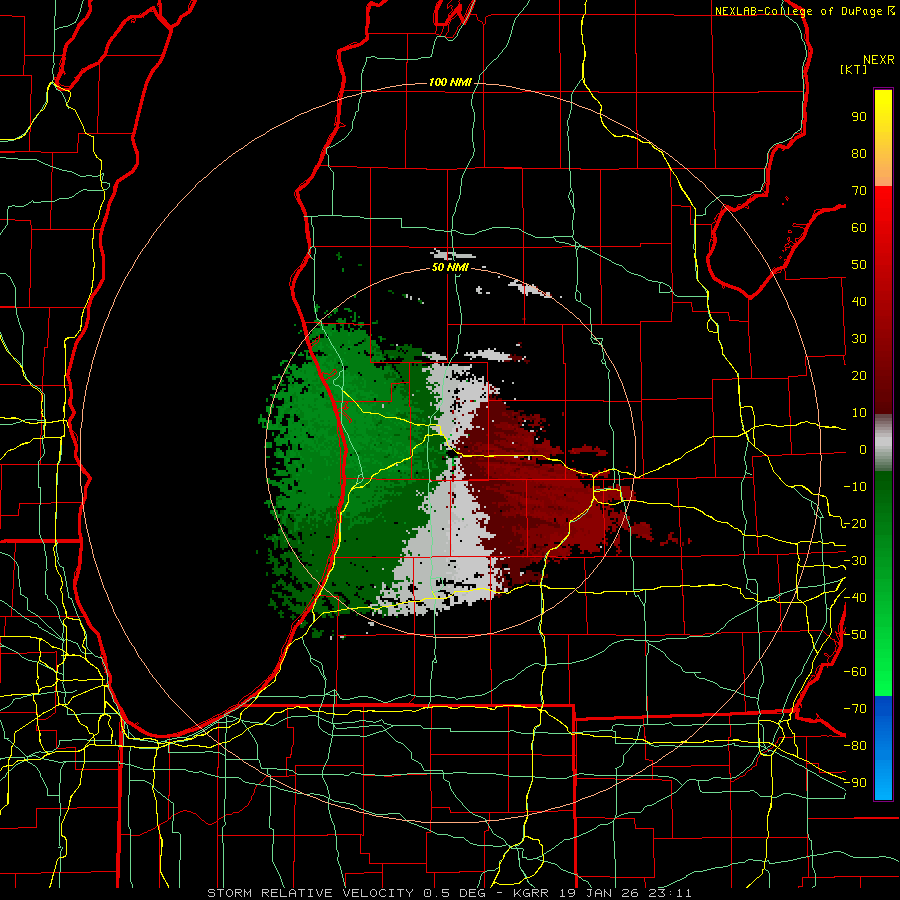900x900 pixels.
Task: Click the -90 value on the velocity scale
Action: point(855,783)
